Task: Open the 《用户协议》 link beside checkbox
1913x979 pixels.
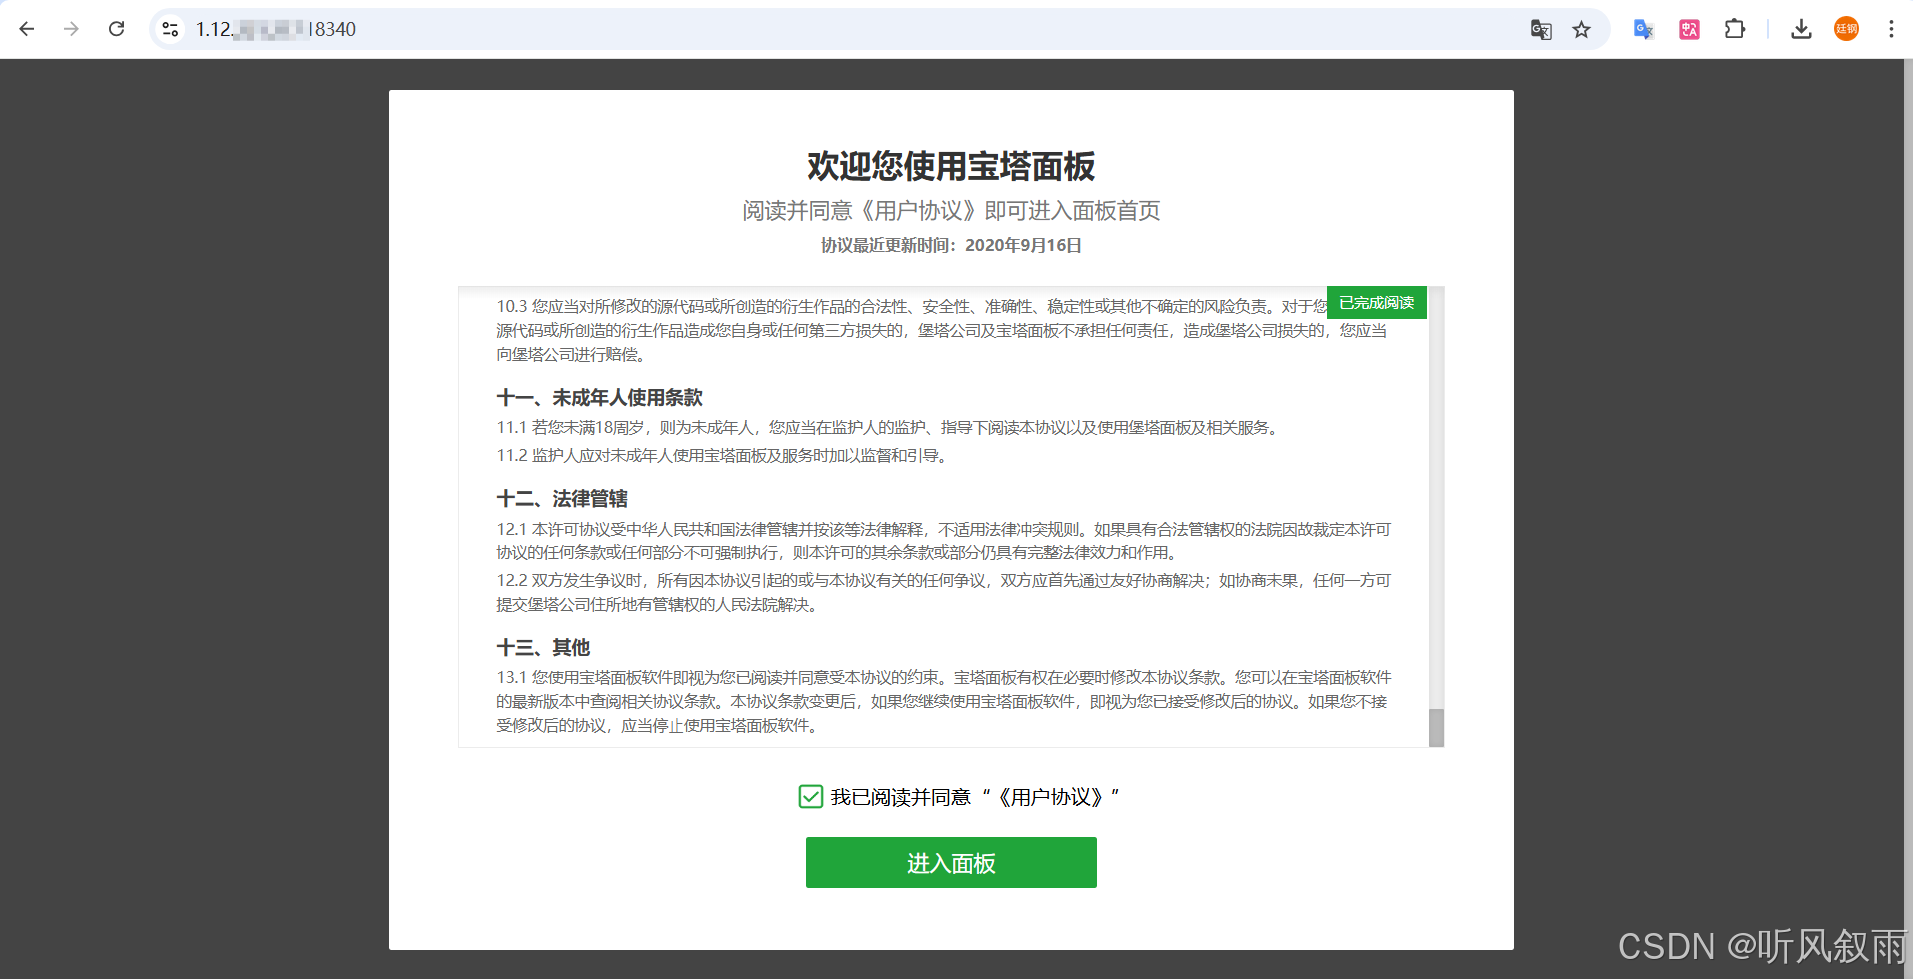Action: click(x=1049, y=796)
